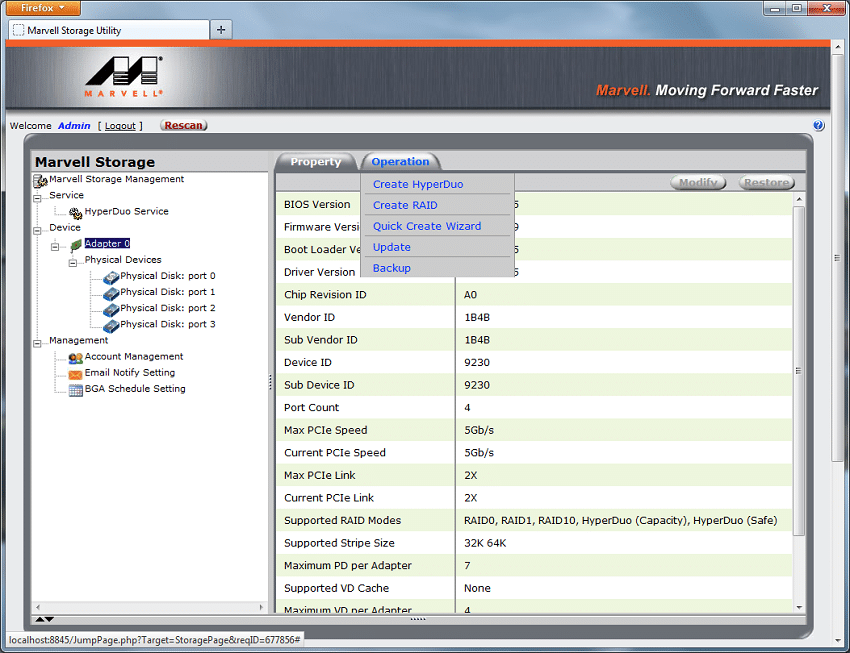Click the Max PCIe Speed label

coord(325,430)
